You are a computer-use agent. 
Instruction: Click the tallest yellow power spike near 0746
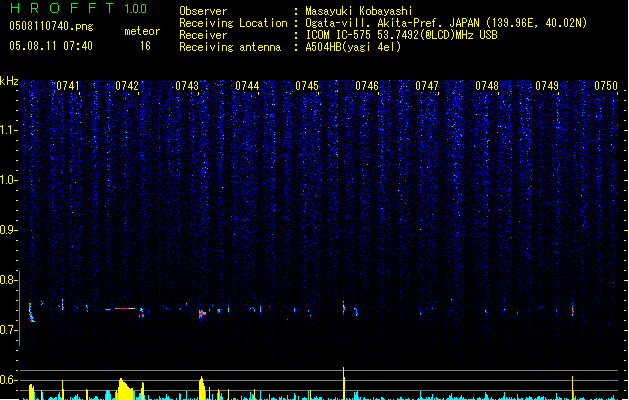(343, 383)
